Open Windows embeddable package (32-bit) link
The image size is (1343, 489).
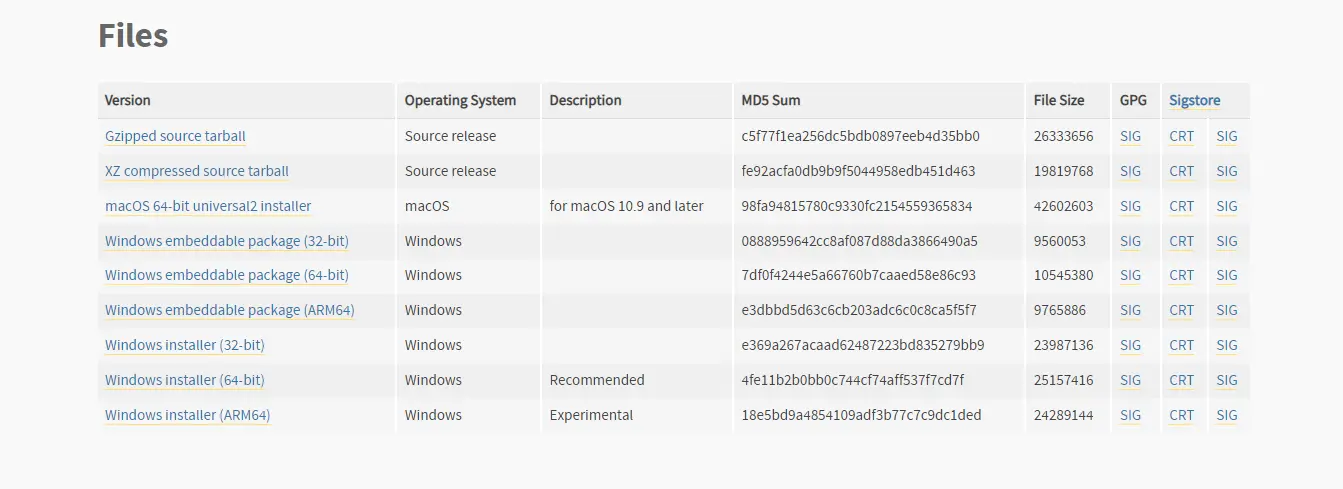[227, 241]
